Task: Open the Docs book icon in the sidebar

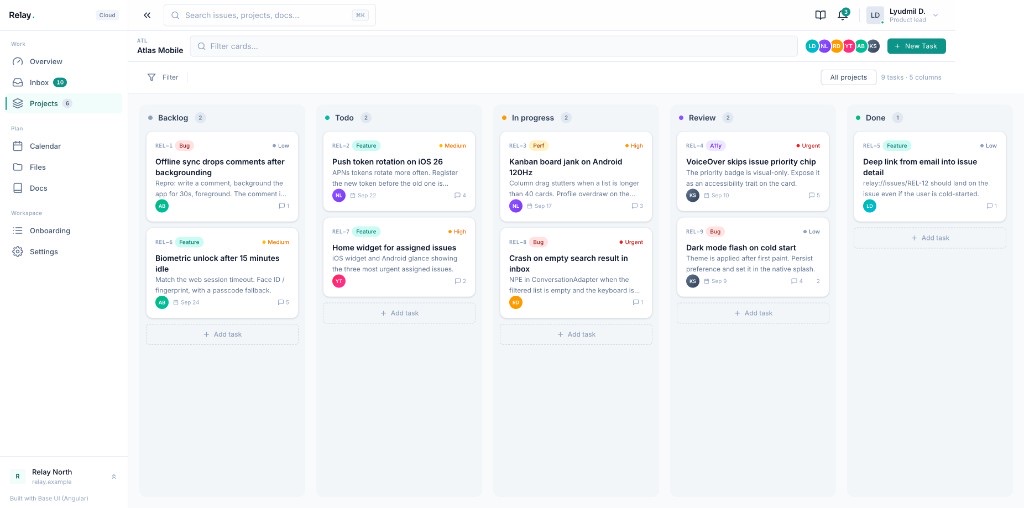Action: (x=18, y=188)
